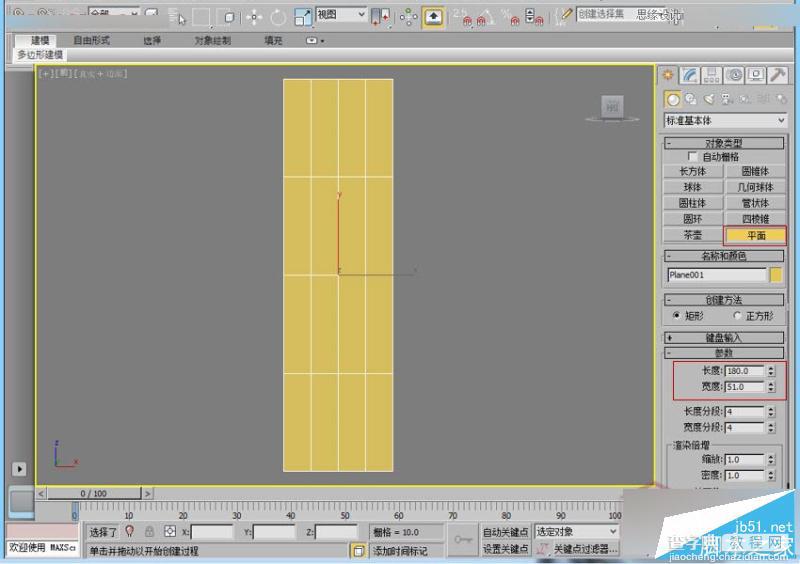Click the 长方体 primitive button

[693, 171]
